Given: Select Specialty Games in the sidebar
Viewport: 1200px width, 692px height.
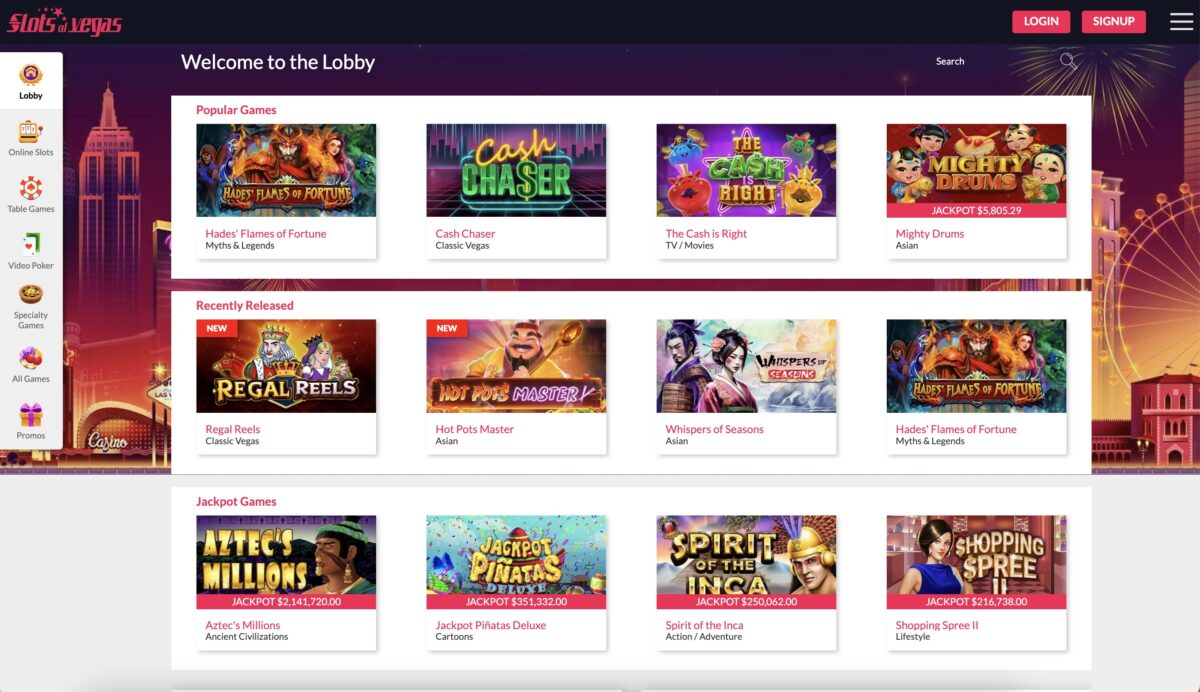Looking at the screenshot, I should (x=31, y=295).
